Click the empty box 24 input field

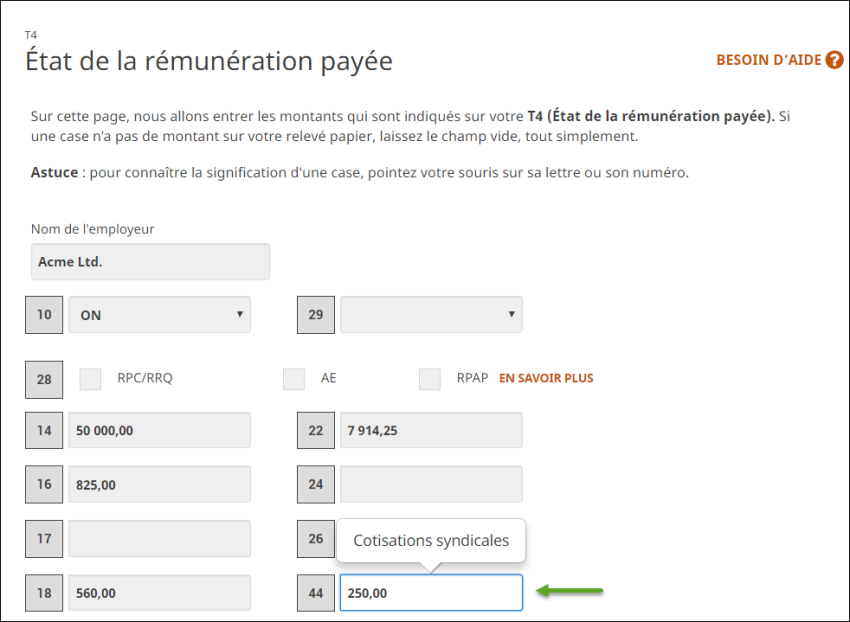tap(431, 484)
